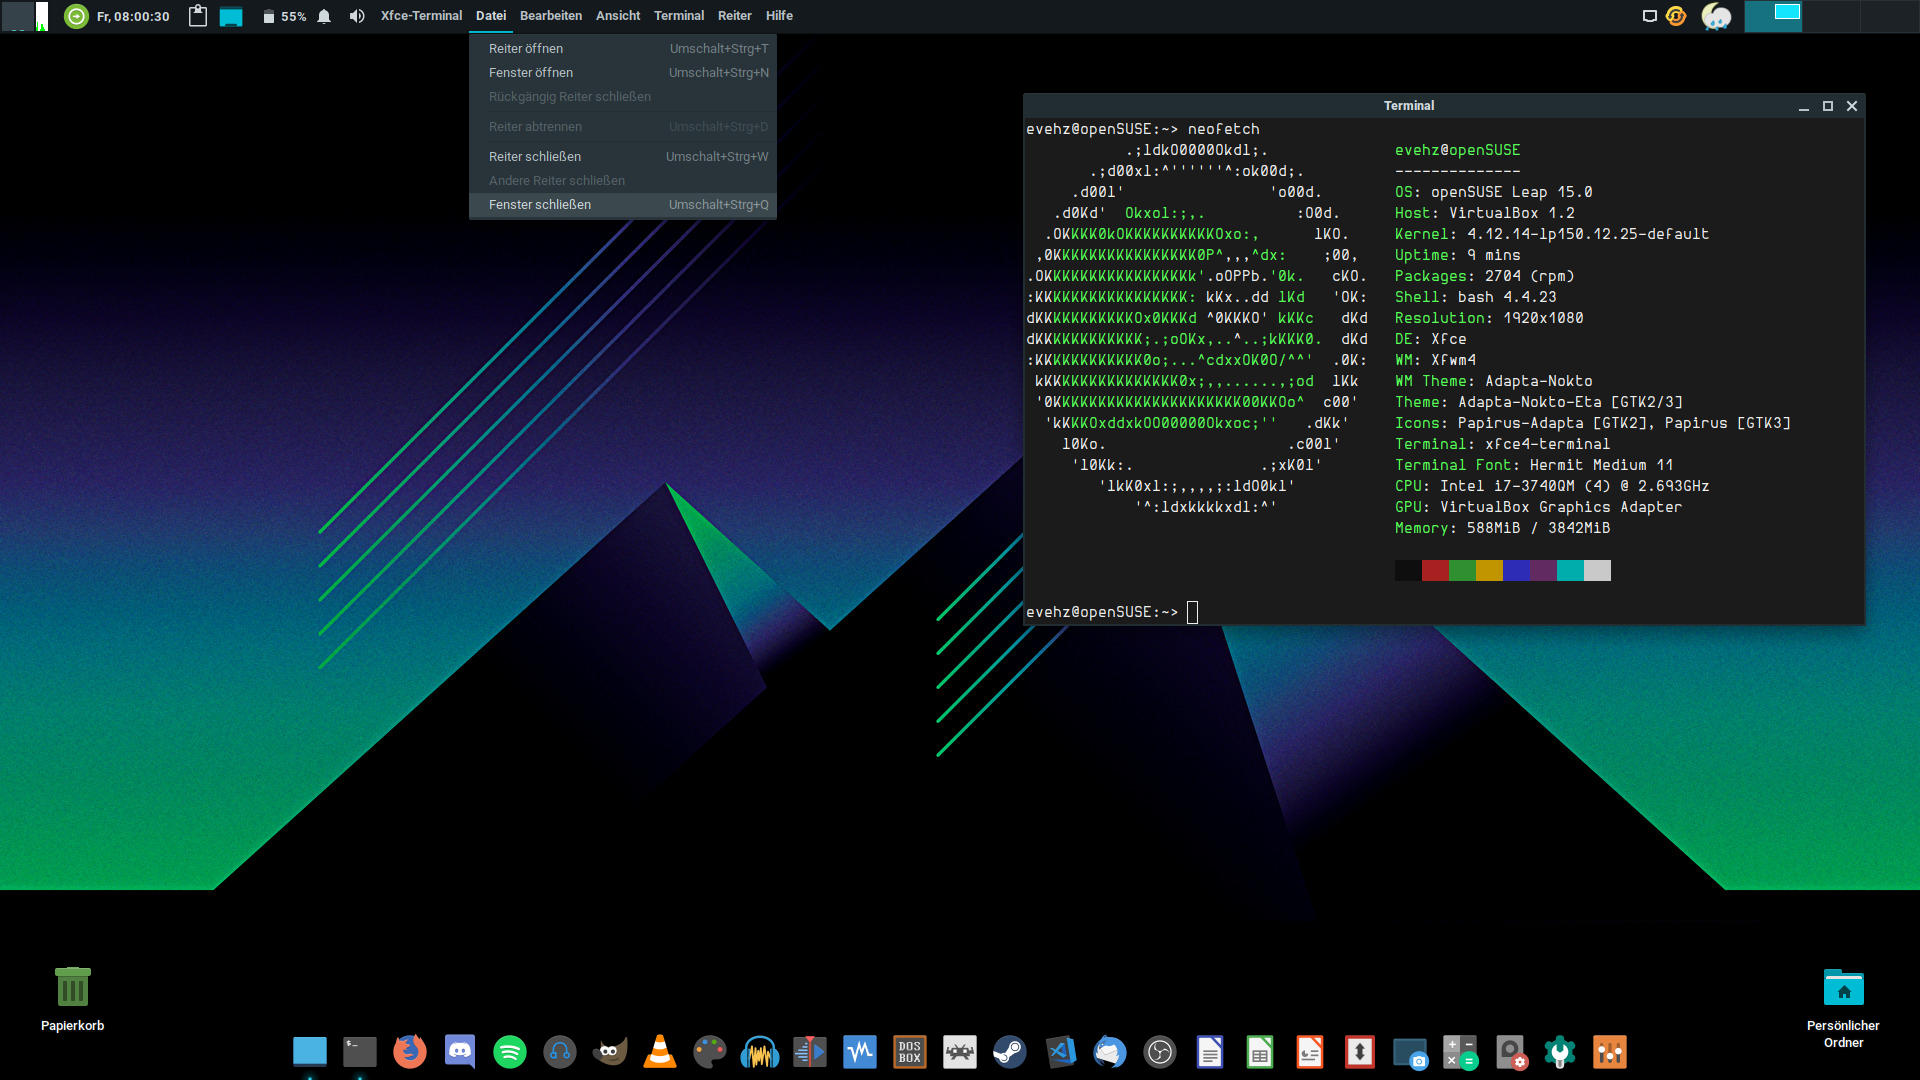Image resolution: width=1920 pixels, height=1080 pixels.
Task: Open the volume control in the panel
Action: 357,16
